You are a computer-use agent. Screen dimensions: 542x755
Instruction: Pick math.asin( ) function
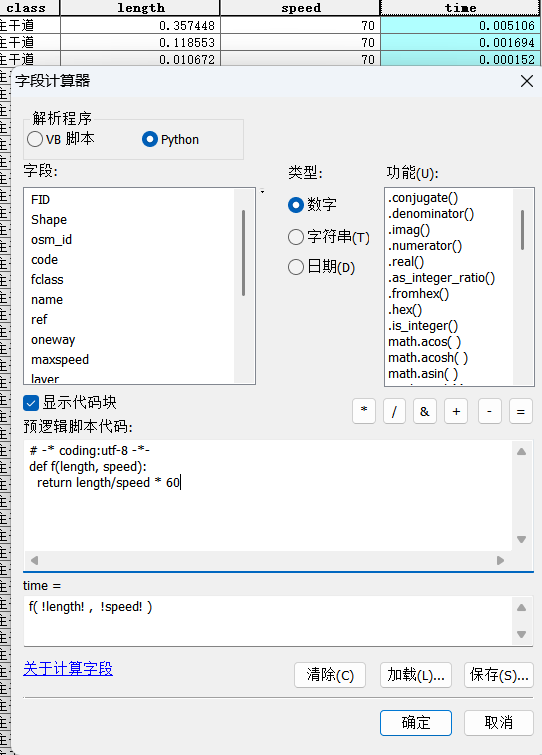[x=423, y=373]
